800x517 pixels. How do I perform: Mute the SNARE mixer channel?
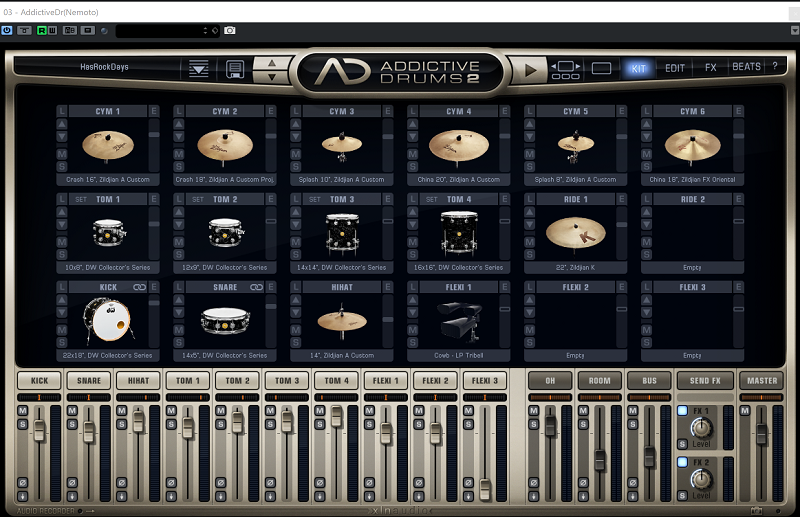point(72,410)
